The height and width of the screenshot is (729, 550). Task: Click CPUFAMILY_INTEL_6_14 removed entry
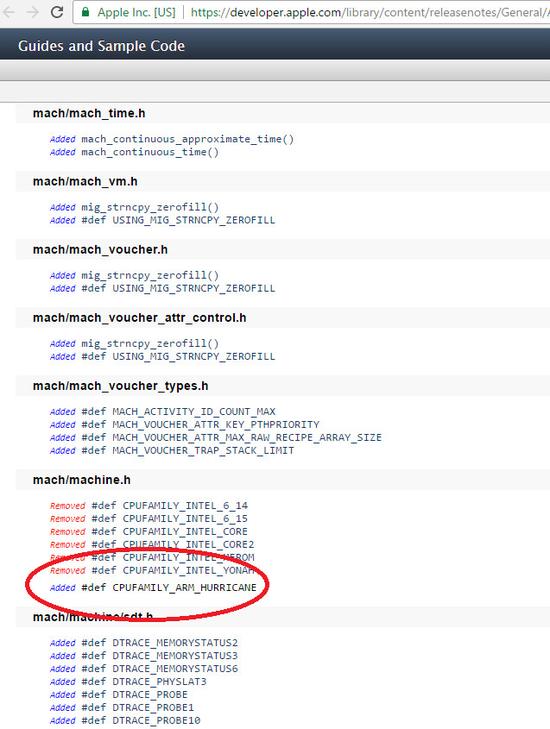(185, 505)
